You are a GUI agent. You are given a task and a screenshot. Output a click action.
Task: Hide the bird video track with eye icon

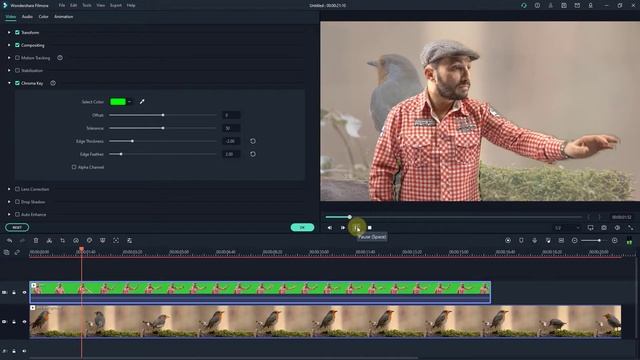pos(24,322)
